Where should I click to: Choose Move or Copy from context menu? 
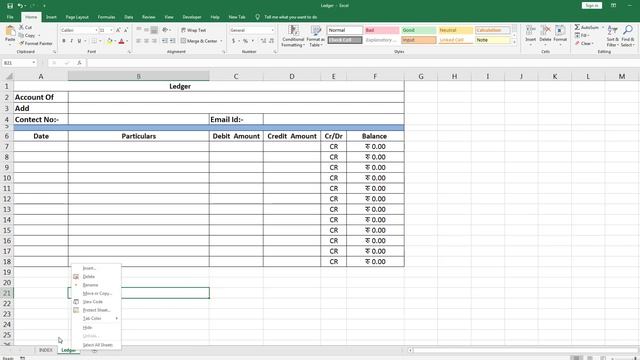point(96,293)
